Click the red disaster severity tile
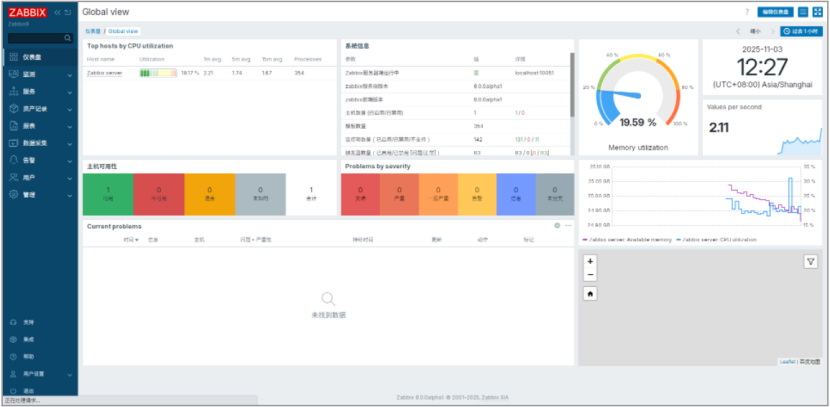The width and height of the screenshot is (830, 407). point(360,193)
